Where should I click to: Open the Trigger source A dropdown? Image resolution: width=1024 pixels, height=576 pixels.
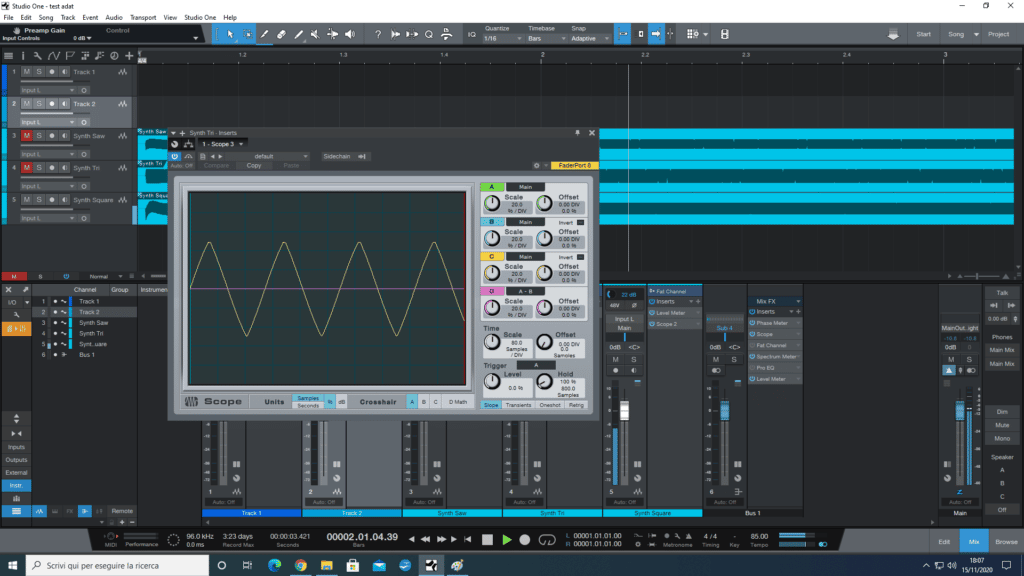pyautogui.click(x=536, y=365)
